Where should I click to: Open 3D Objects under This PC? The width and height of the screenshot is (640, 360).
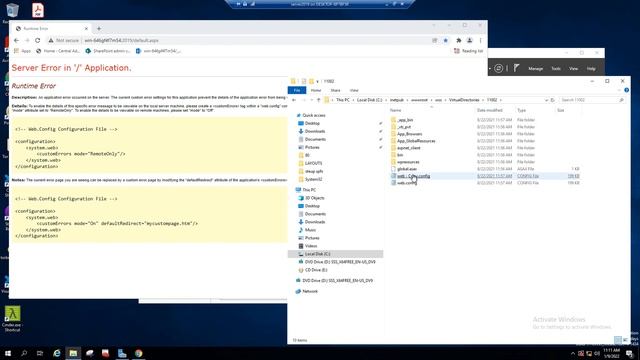pos(314,198)
